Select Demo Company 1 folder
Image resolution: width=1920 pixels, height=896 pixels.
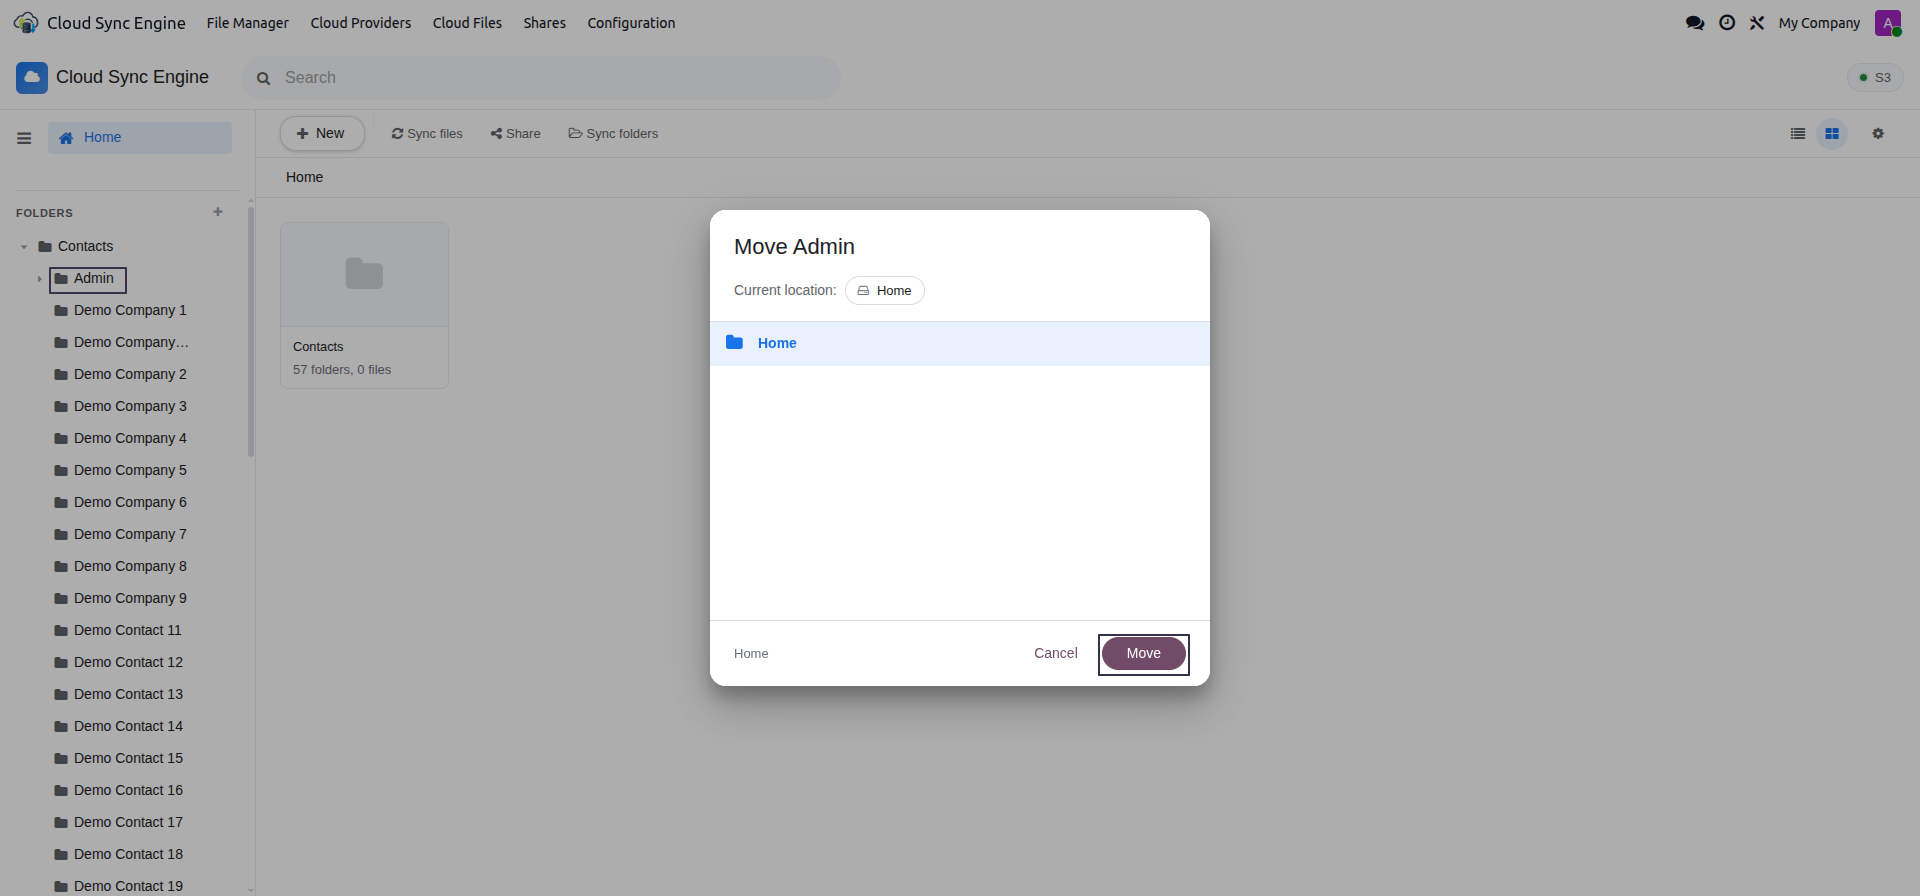[130, 311]
